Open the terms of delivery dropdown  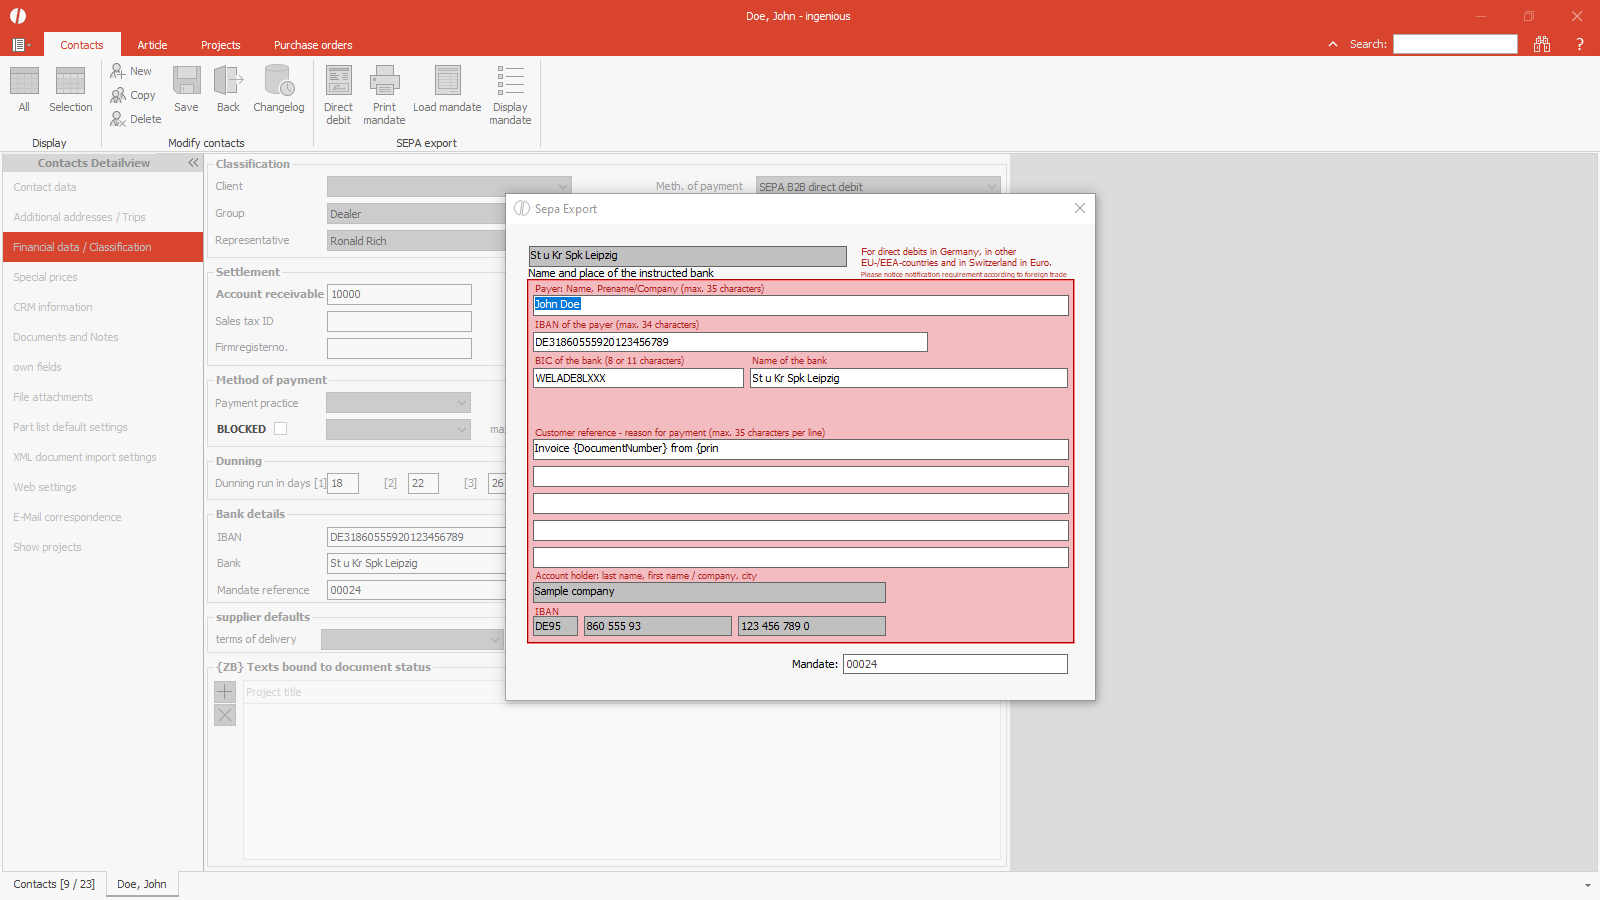click(494, 639)
